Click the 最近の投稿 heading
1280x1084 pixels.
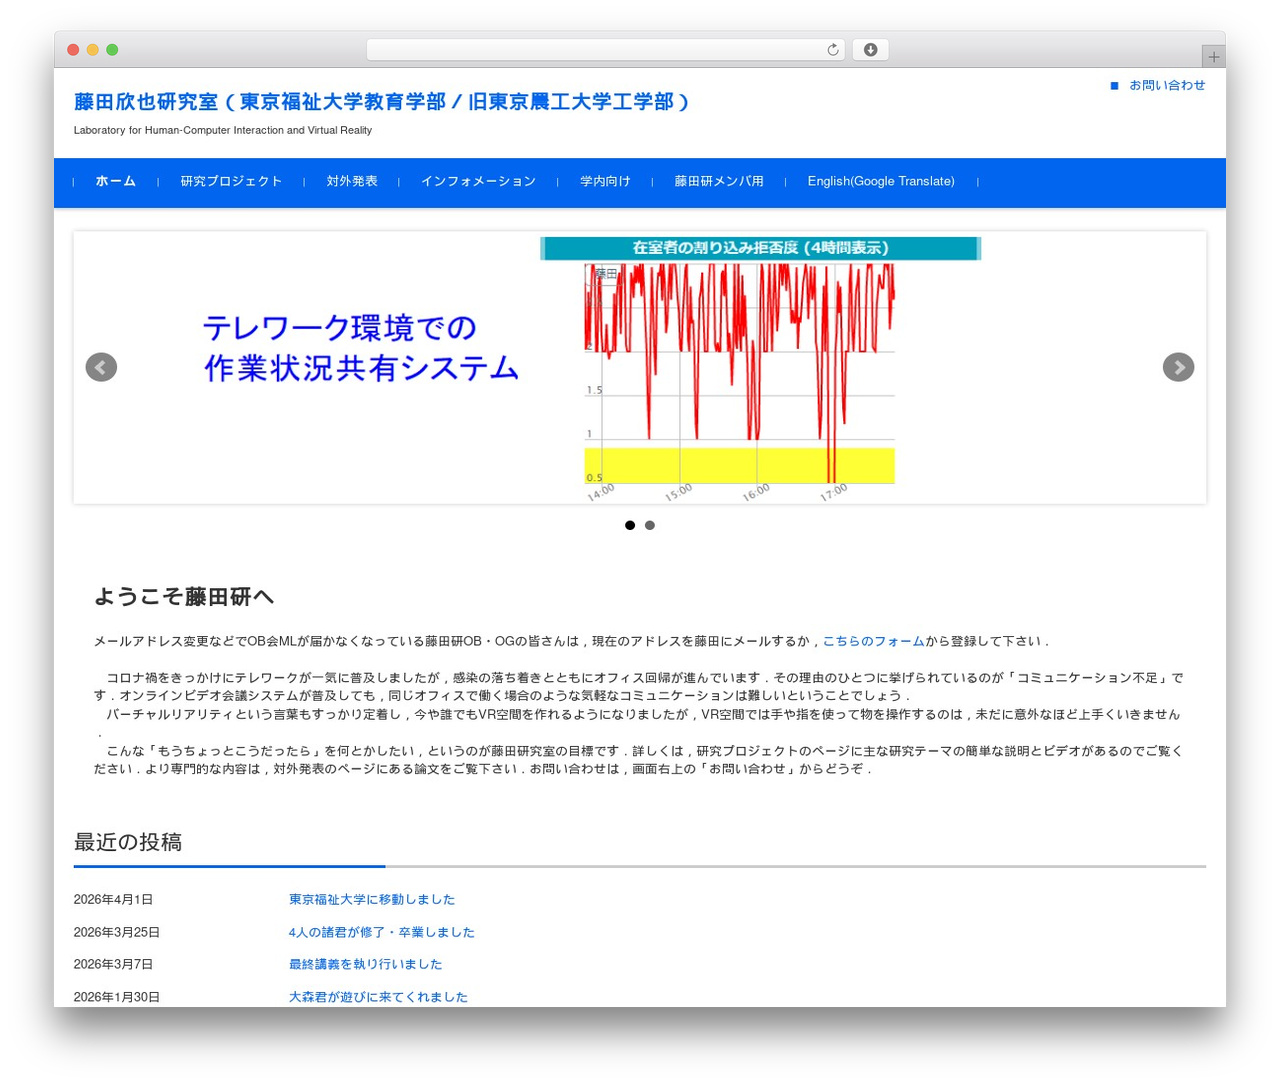click(128, 842)
